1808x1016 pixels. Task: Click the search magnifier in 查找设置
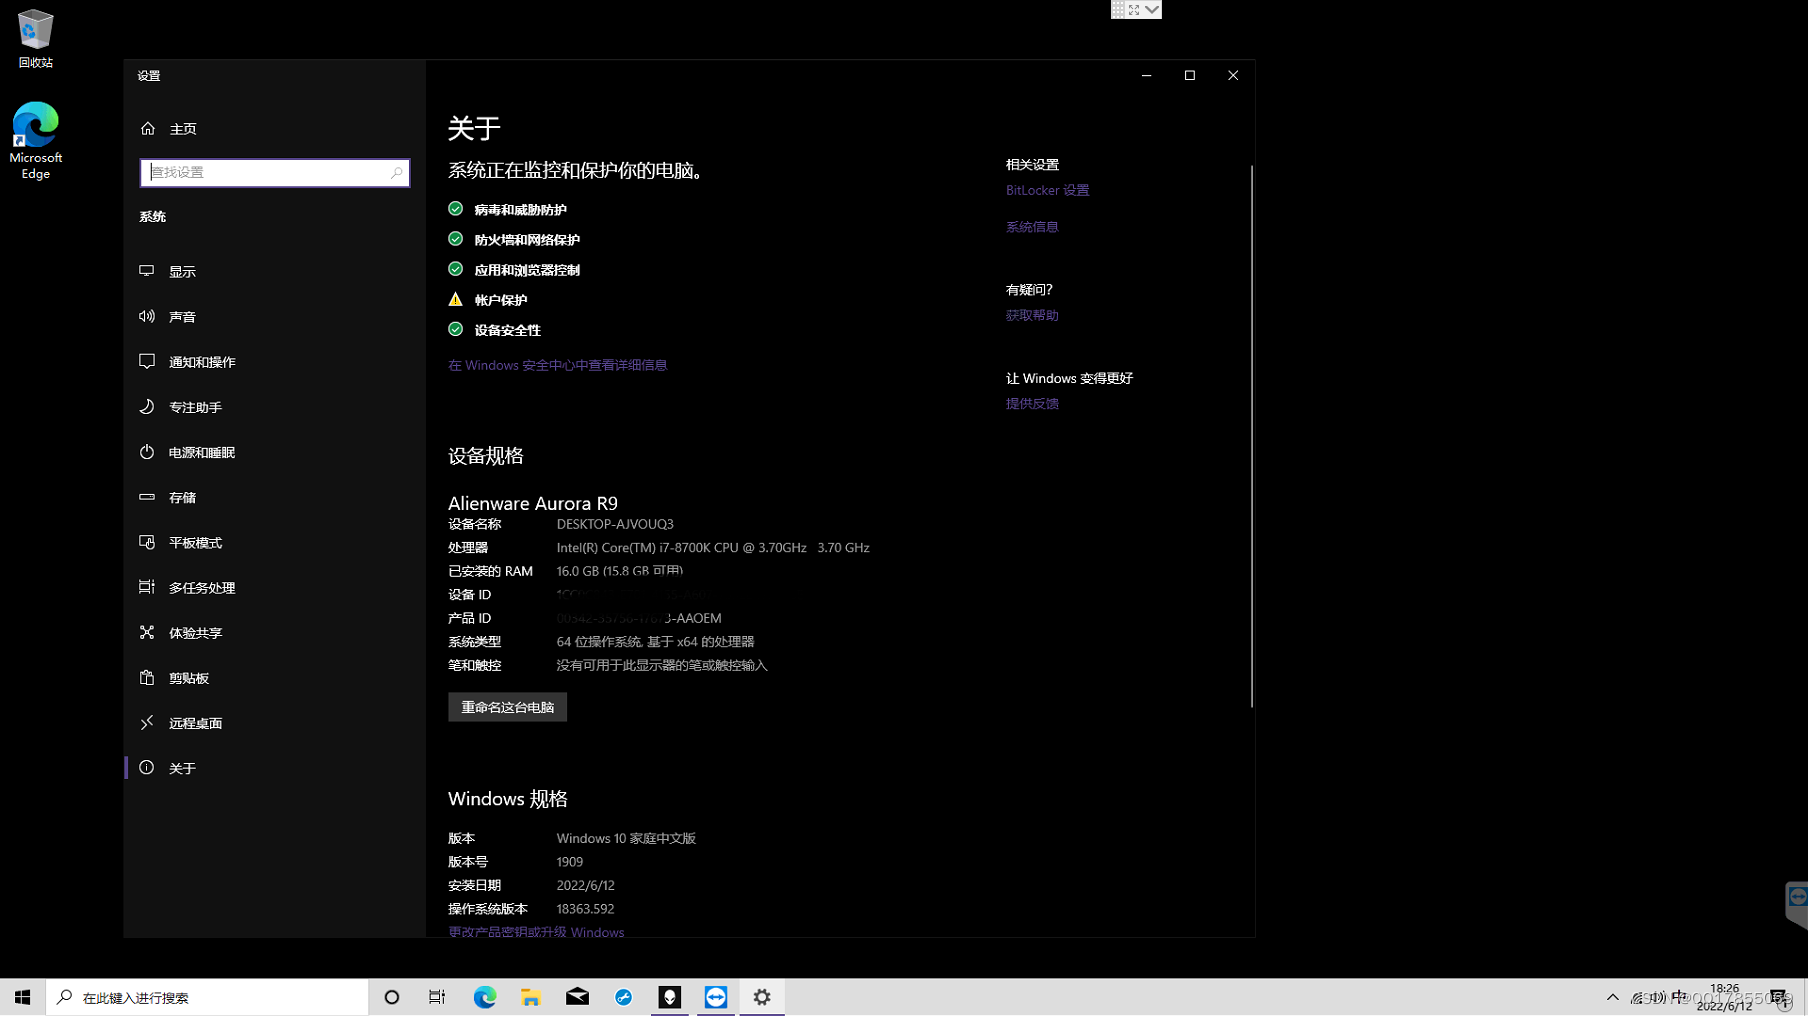396,172
